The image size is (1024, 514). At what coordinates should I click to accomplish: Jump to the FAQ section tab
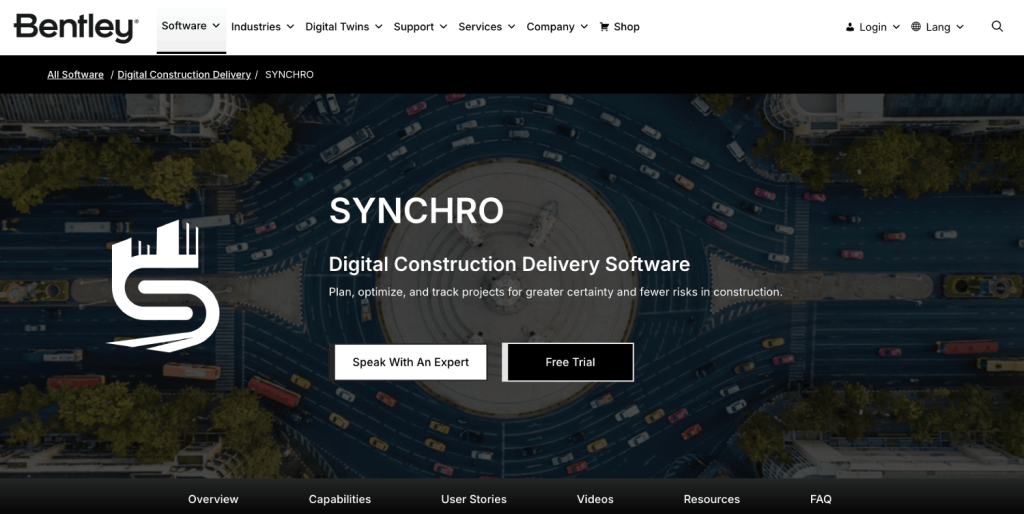pos(820,499)
